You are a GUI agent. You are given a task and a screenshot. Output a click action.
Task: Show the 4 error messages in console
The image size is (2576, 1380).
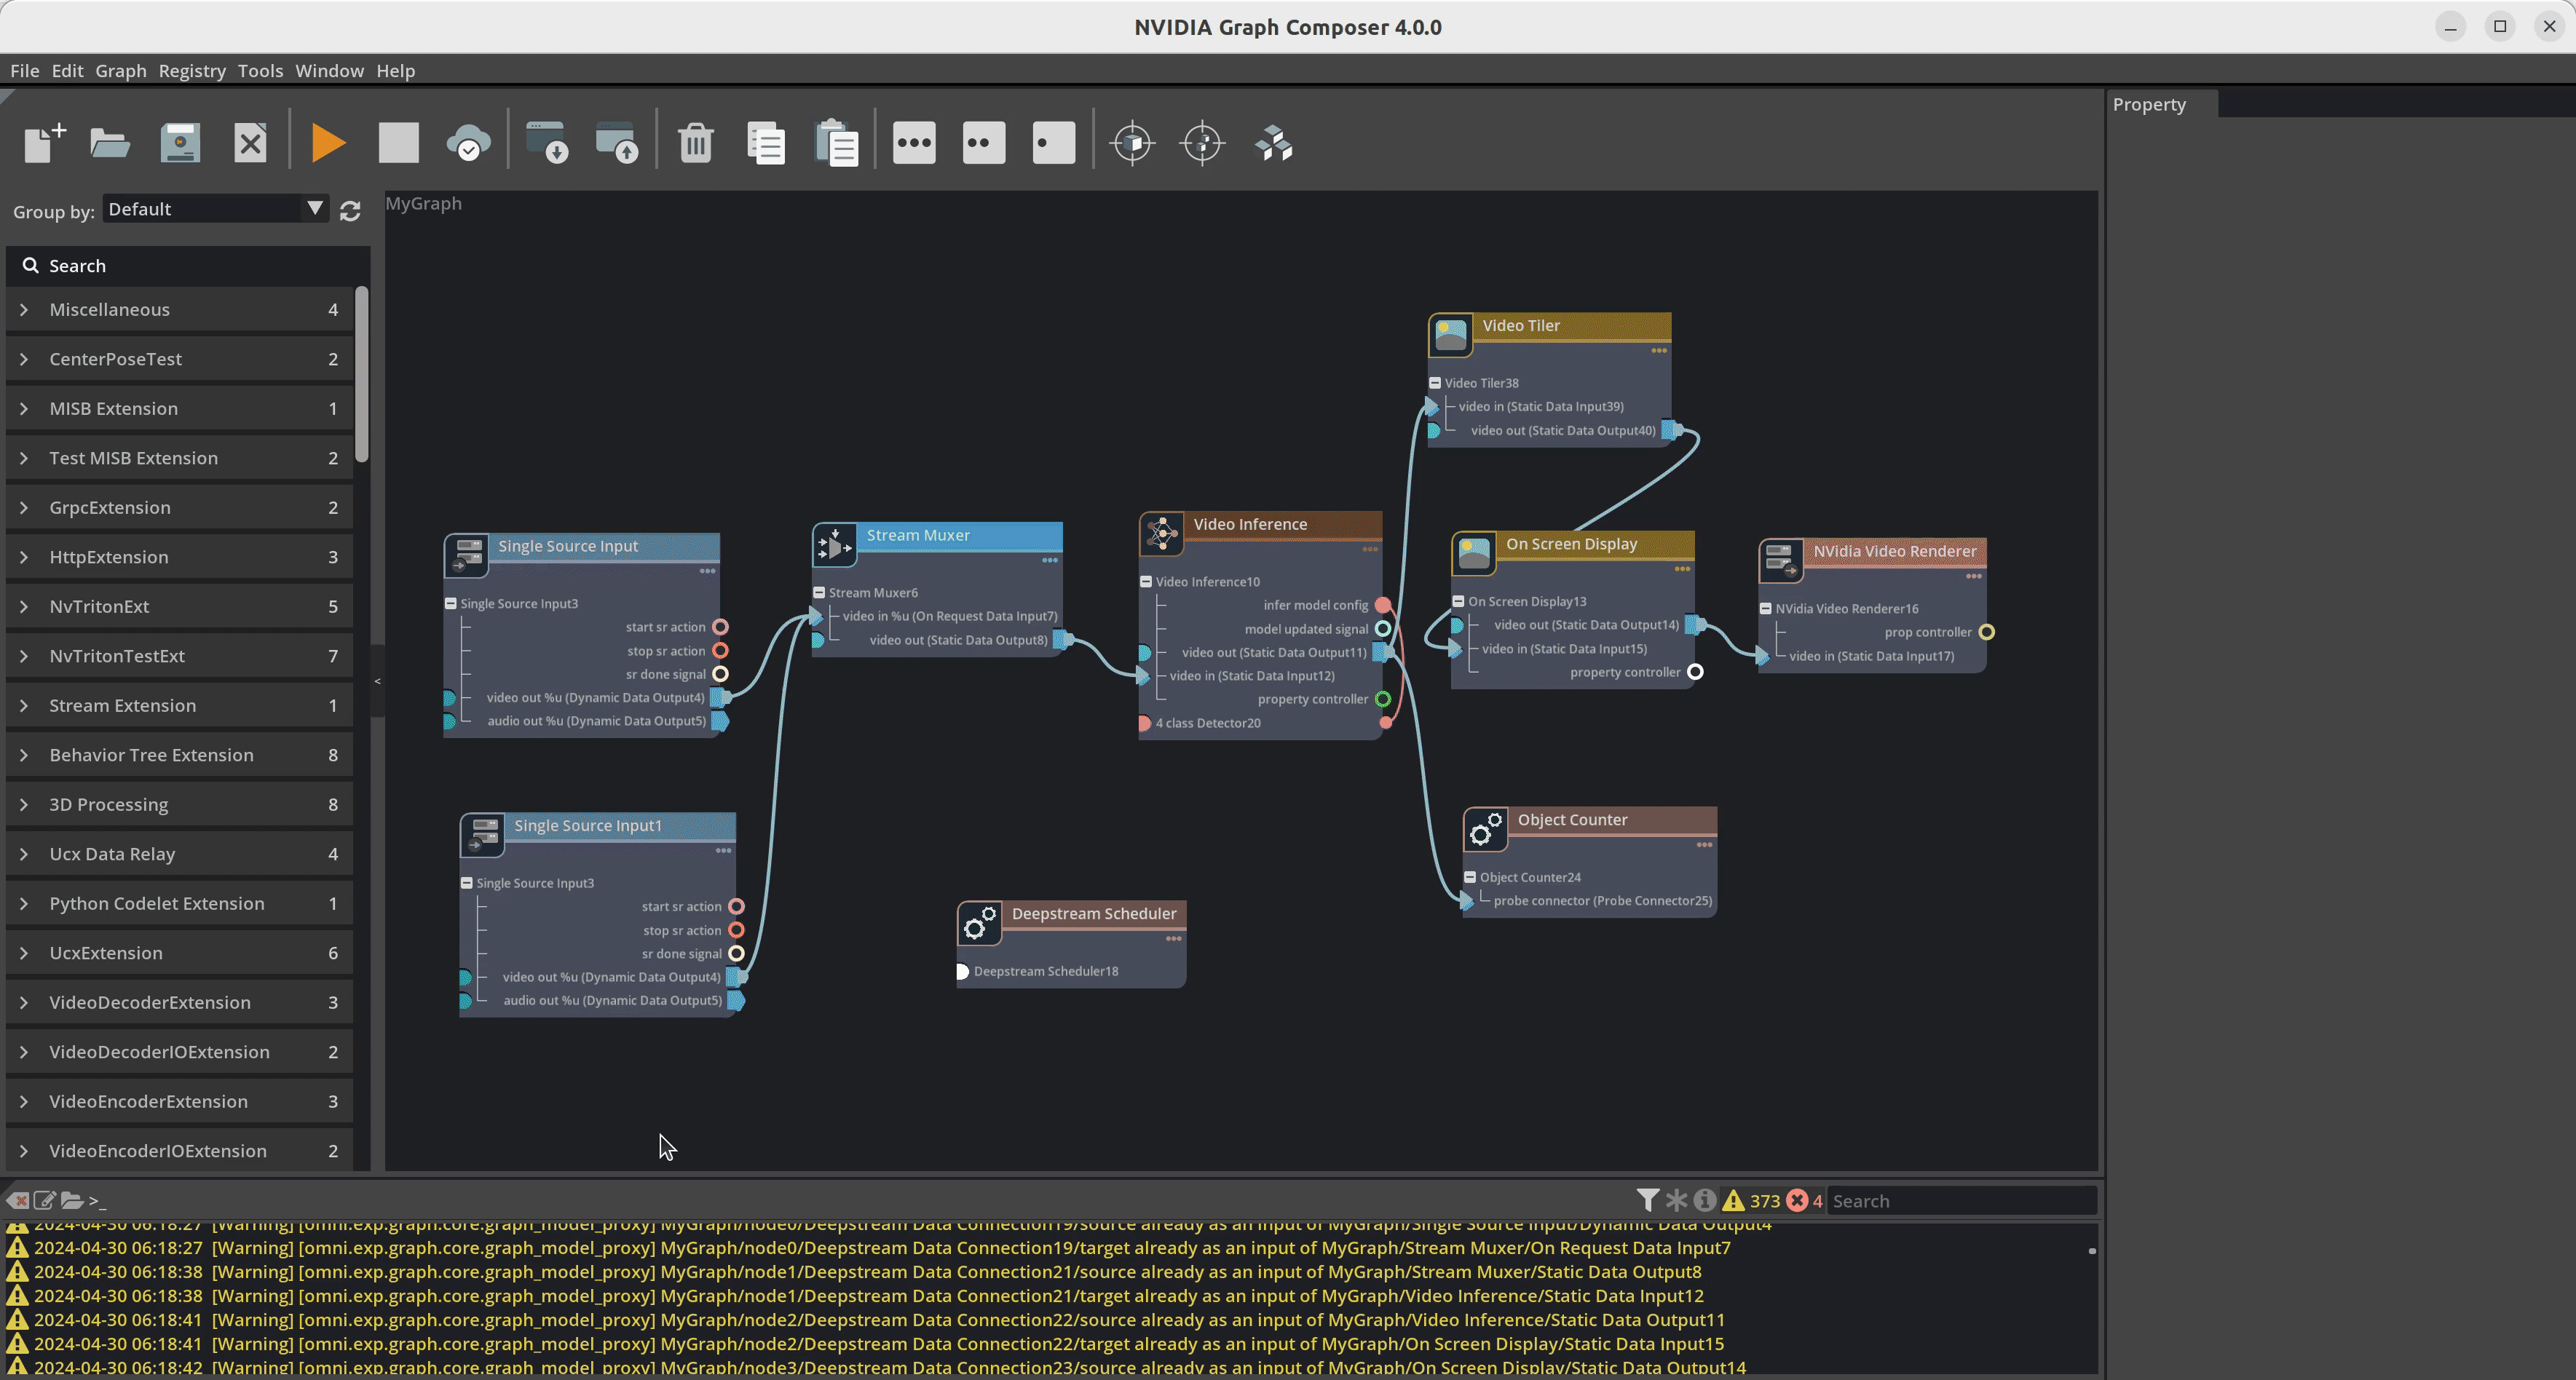click(1799, 1200)
